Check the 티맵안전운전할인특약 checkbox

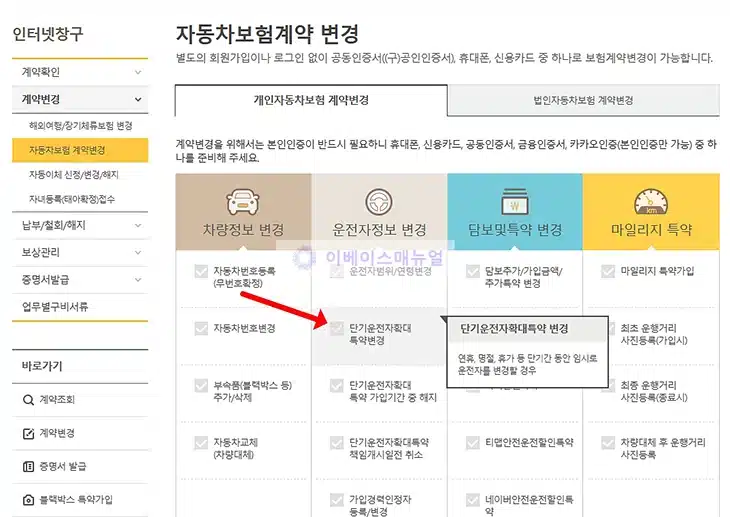coord(473,442)
